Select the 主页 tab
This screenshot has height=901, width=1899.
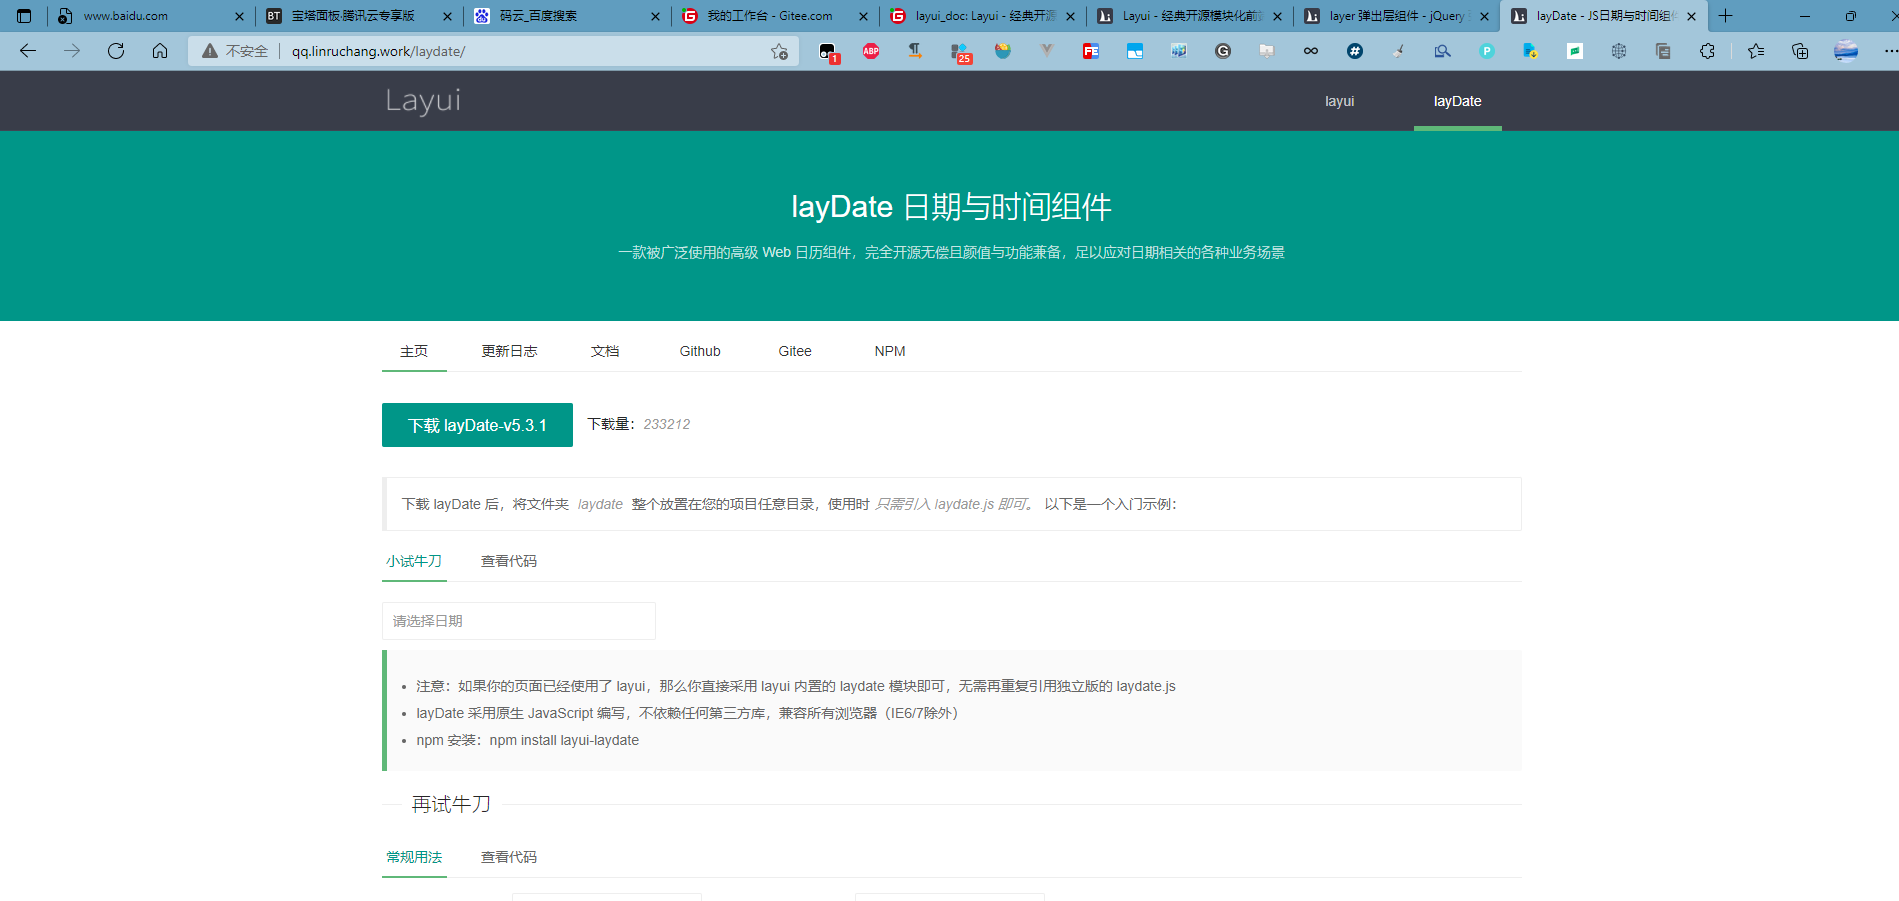(414, 351)
